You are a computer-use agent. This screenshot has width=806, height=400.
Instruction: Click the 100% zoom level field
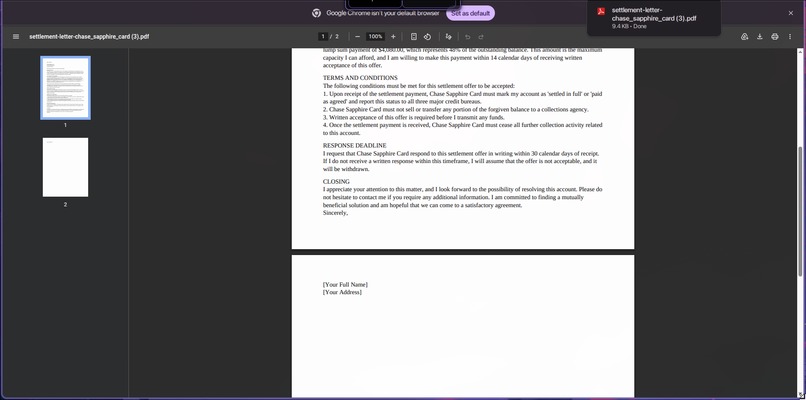(x=375, y=37)
